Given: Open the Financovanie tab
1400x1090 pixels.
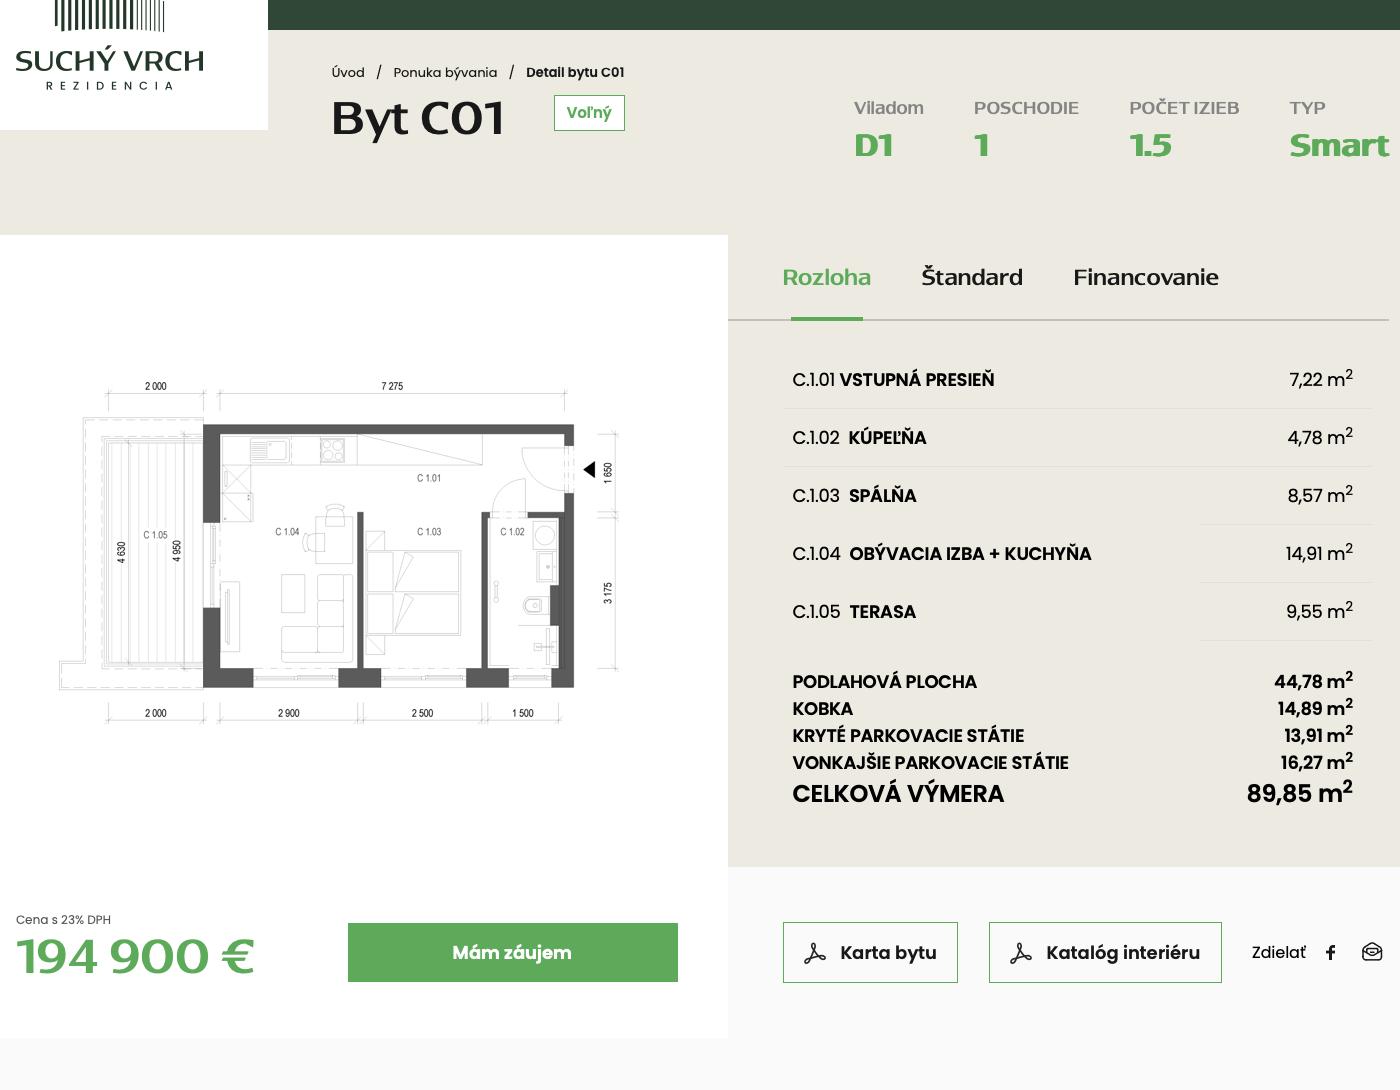Looking at the screenshot, I should 1145,277.
